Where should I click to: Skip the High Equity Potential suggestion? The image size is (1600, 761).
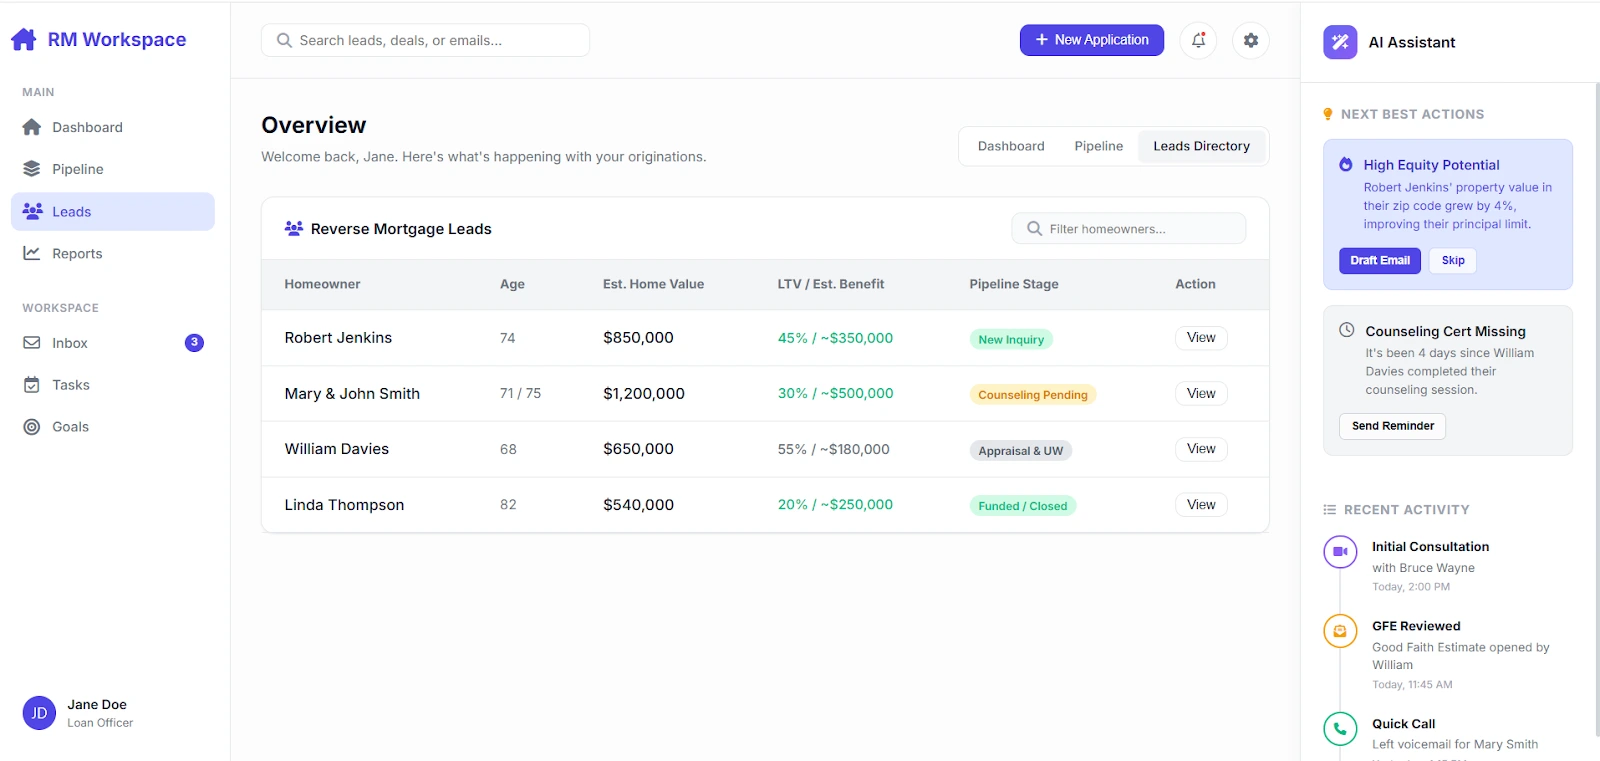click(x=1452, y=261)
